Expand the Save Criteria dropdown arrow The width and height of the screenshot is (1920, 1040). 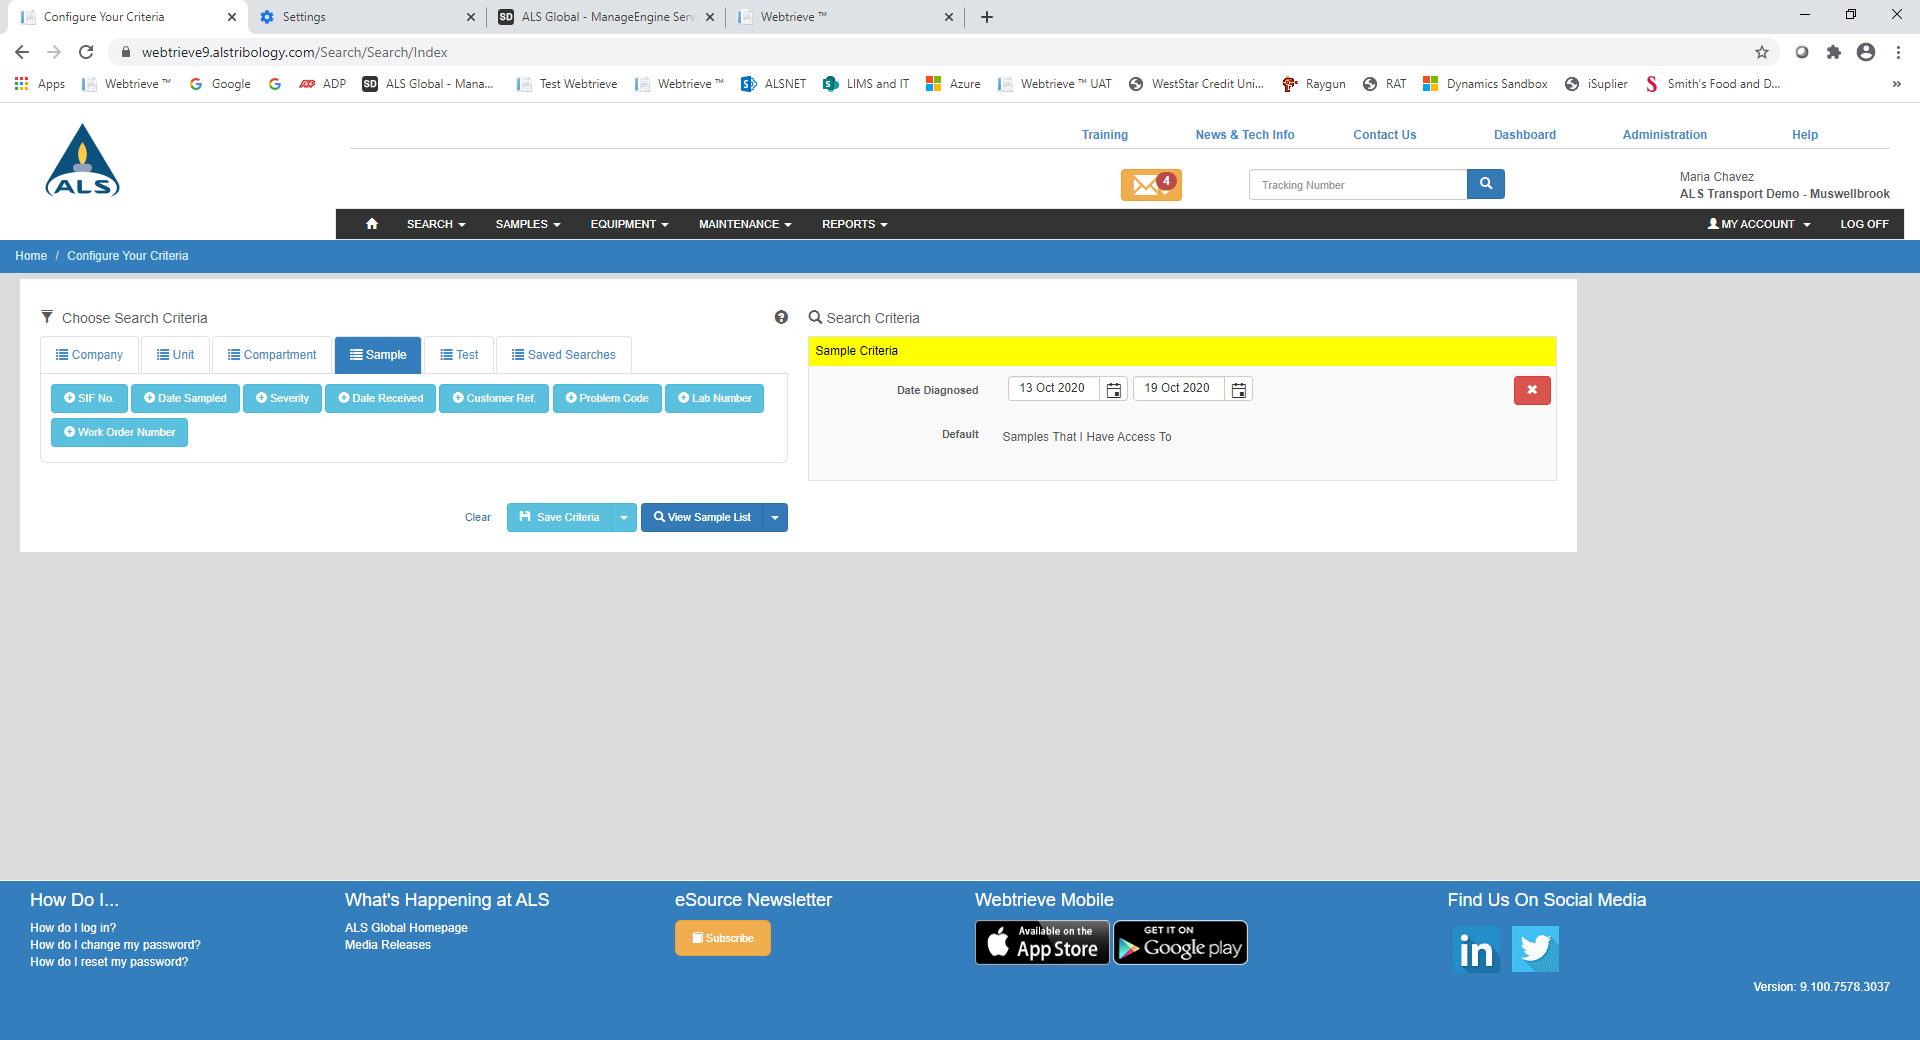pos(624,518)
